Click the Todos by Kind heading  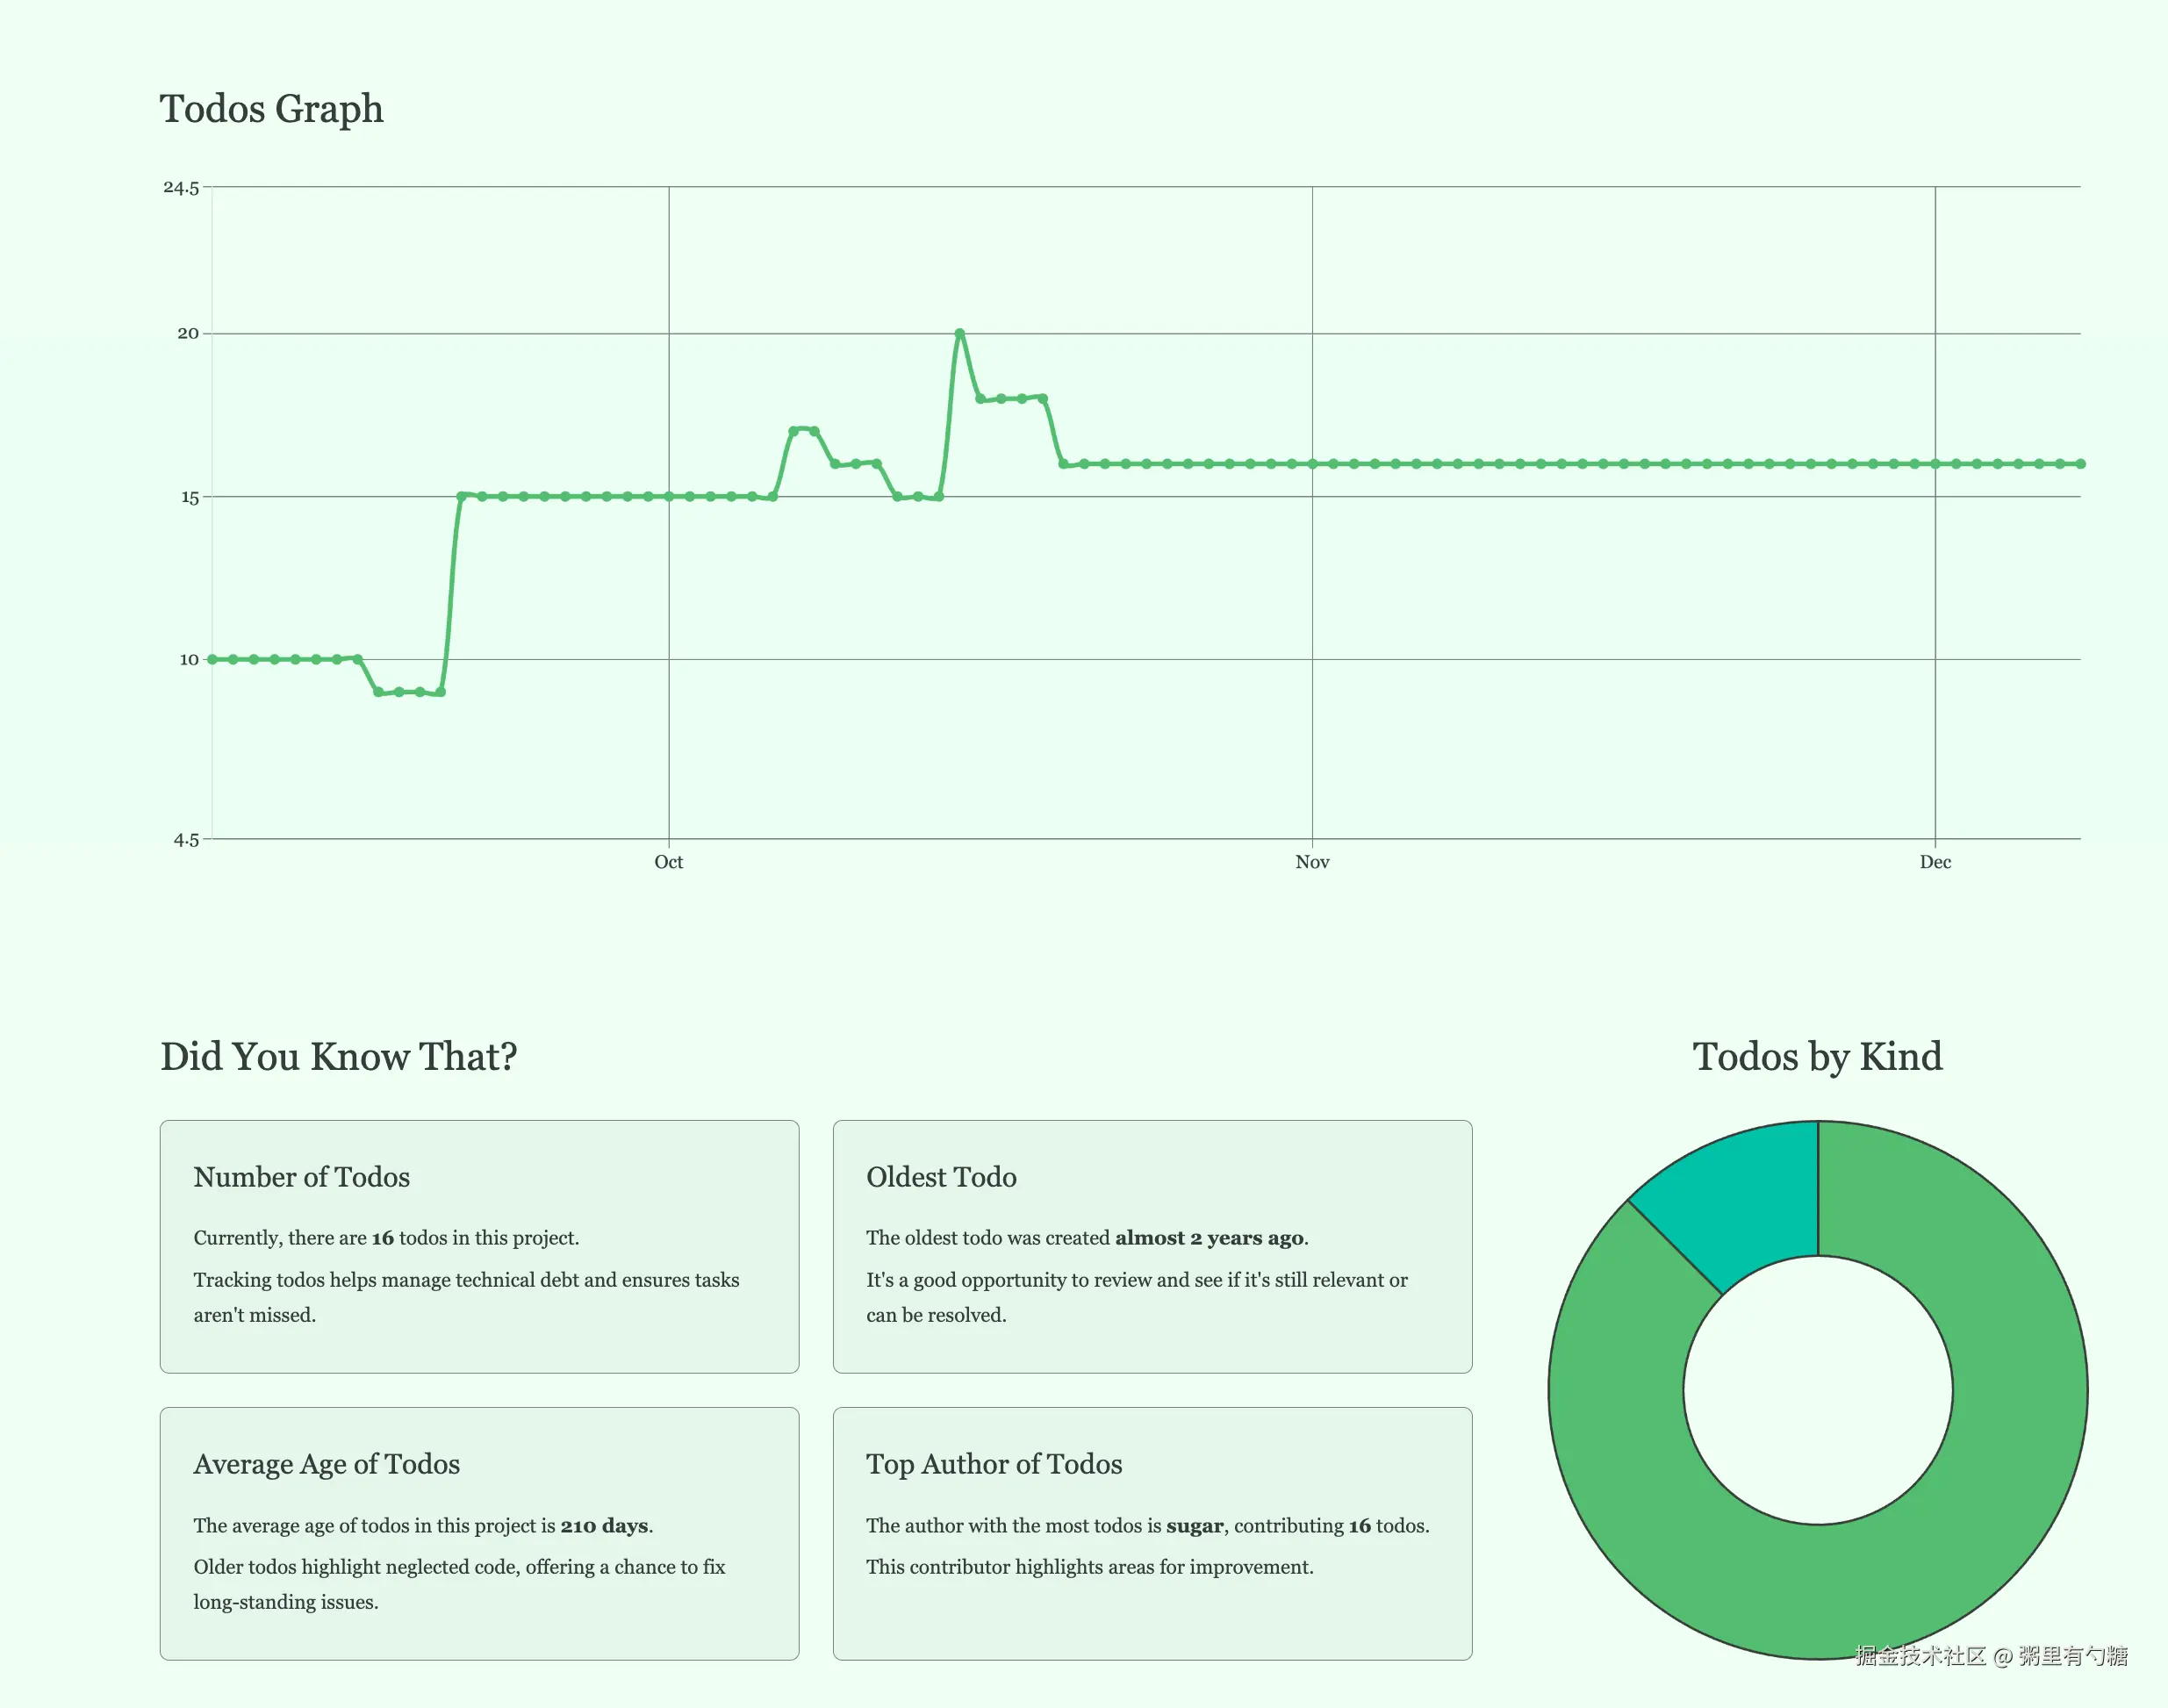tap(1817, 1056)
